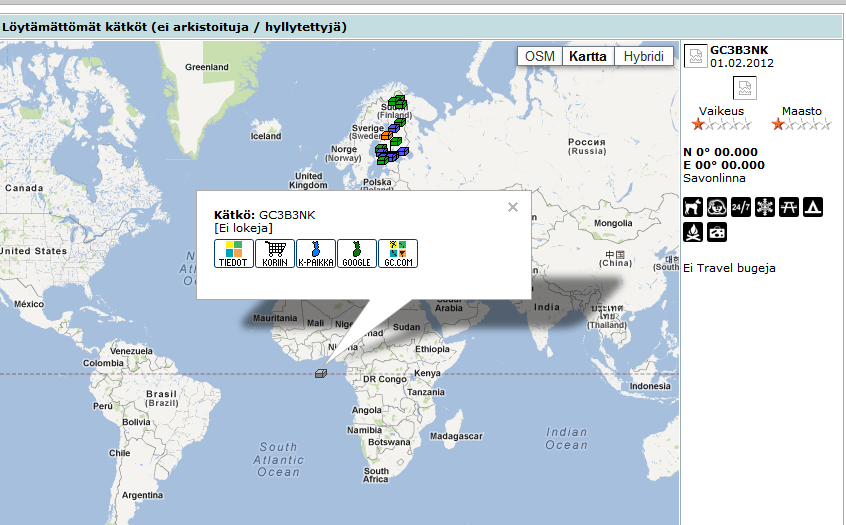Click the date 01.02.2012
Viewport: 846px width, 525px height.
[x=742, y=63]
